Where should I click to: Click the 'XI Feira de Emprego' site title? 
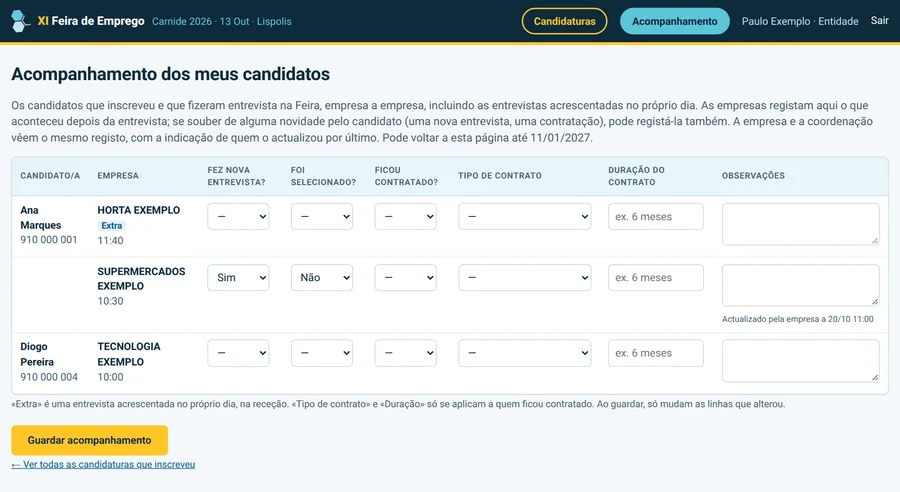[x=91, y=21]
